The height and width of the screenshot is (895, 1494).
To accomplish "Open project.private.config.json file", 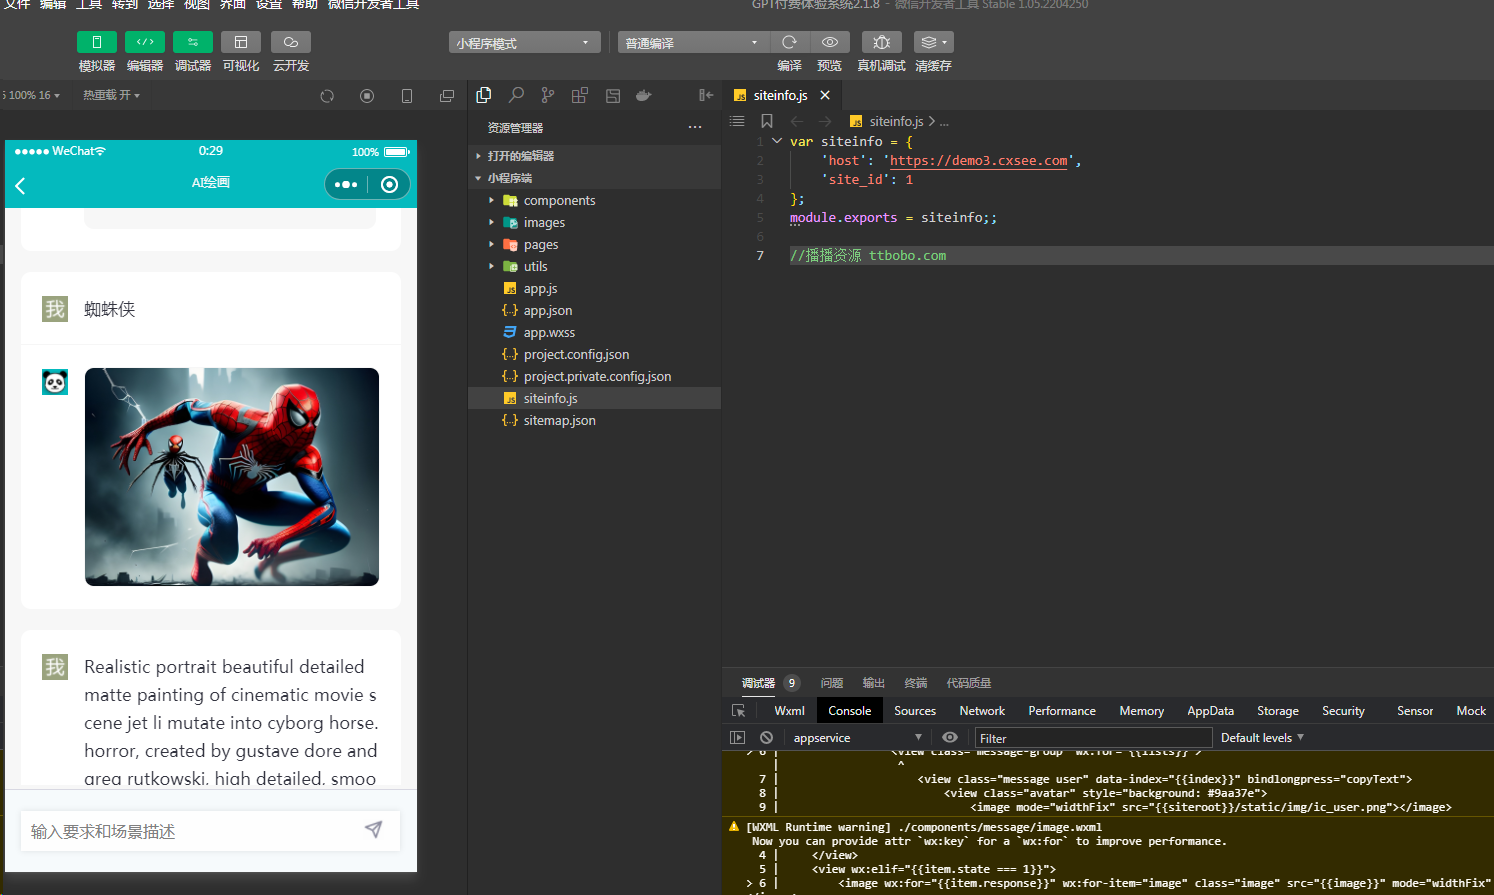I will [595, 376].
